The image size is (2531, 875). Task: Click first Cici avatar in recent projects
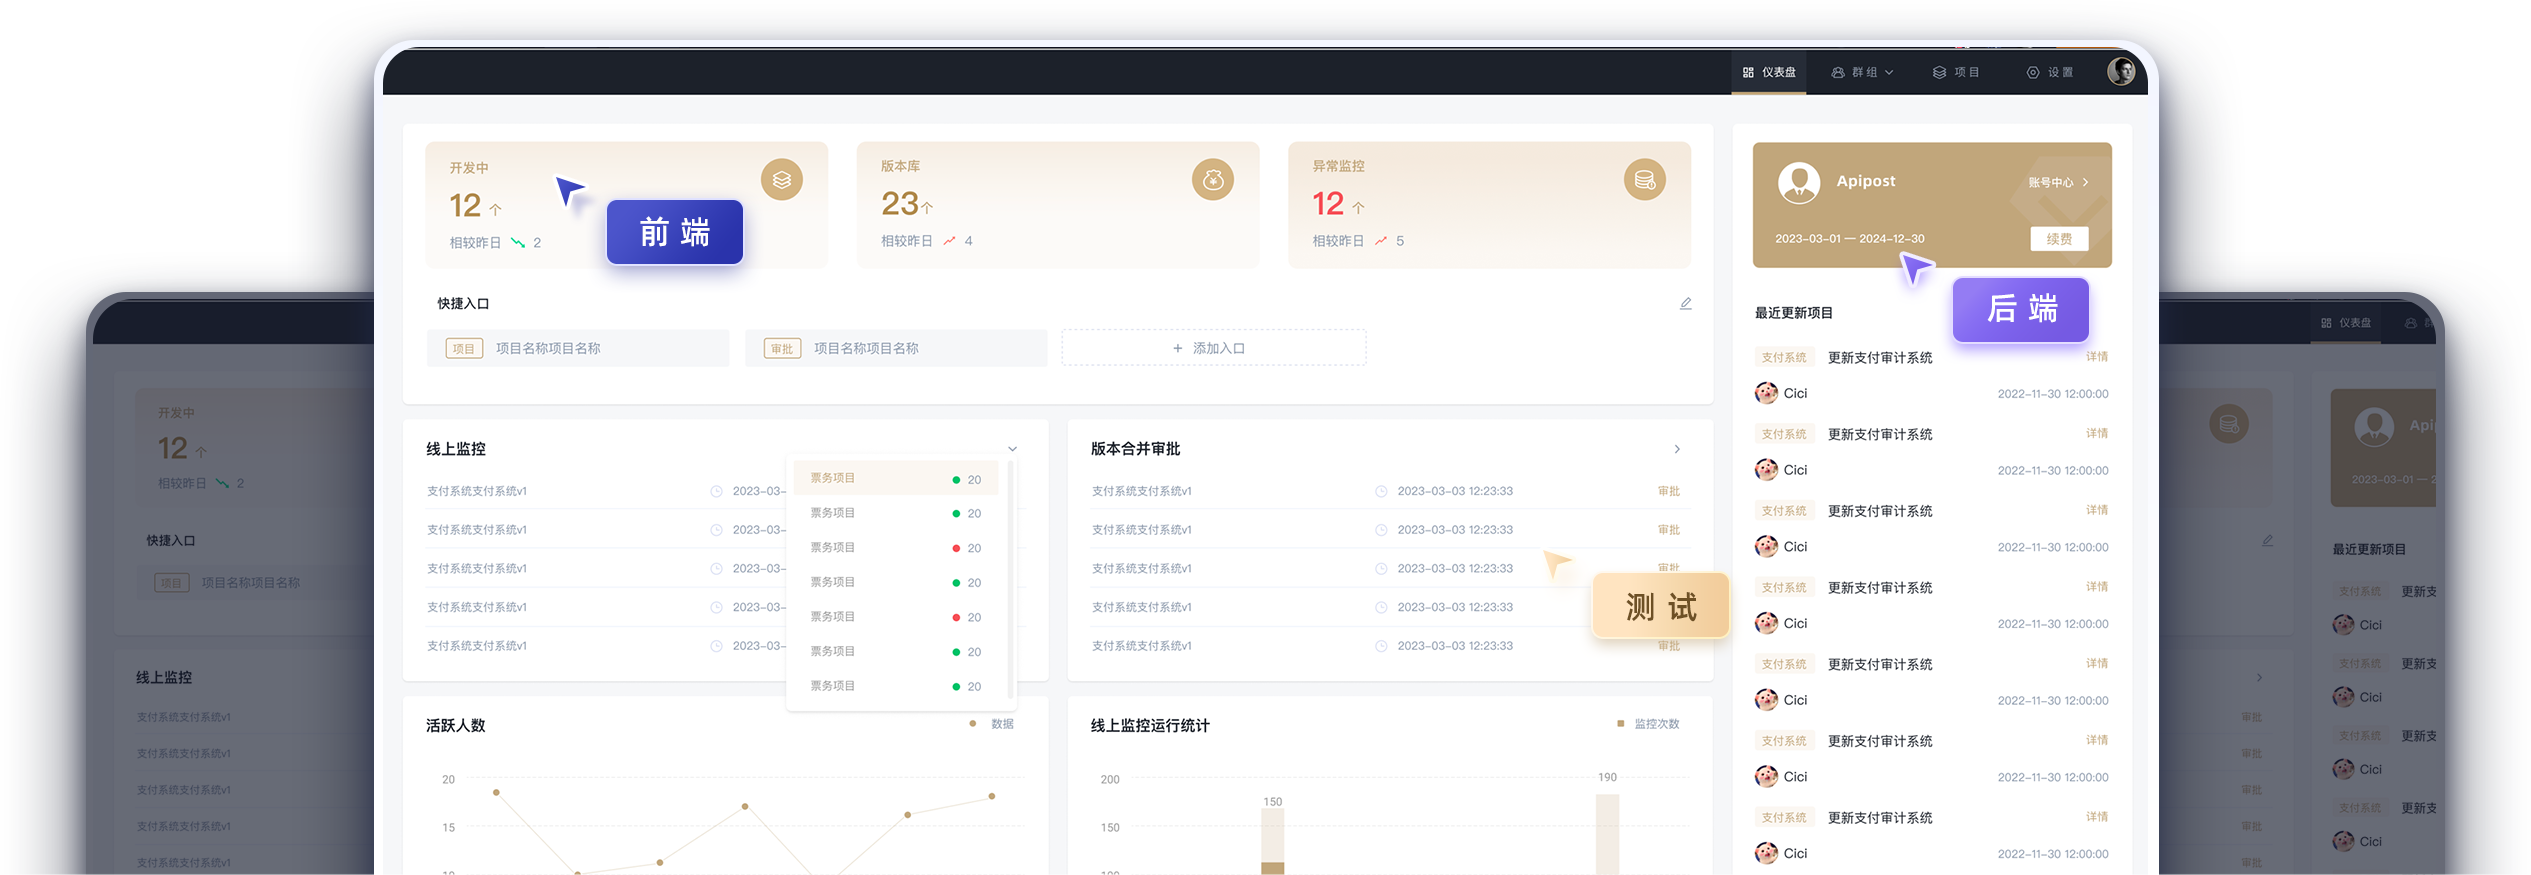coord(1767,393)
